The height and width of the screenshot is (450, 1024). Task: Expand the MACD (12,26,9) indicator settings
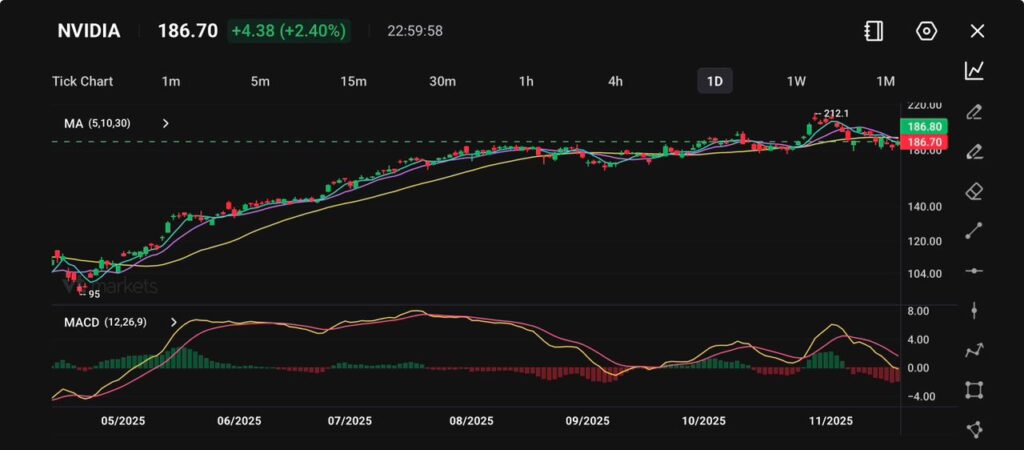pyautogui.click(x=174, y=322)
